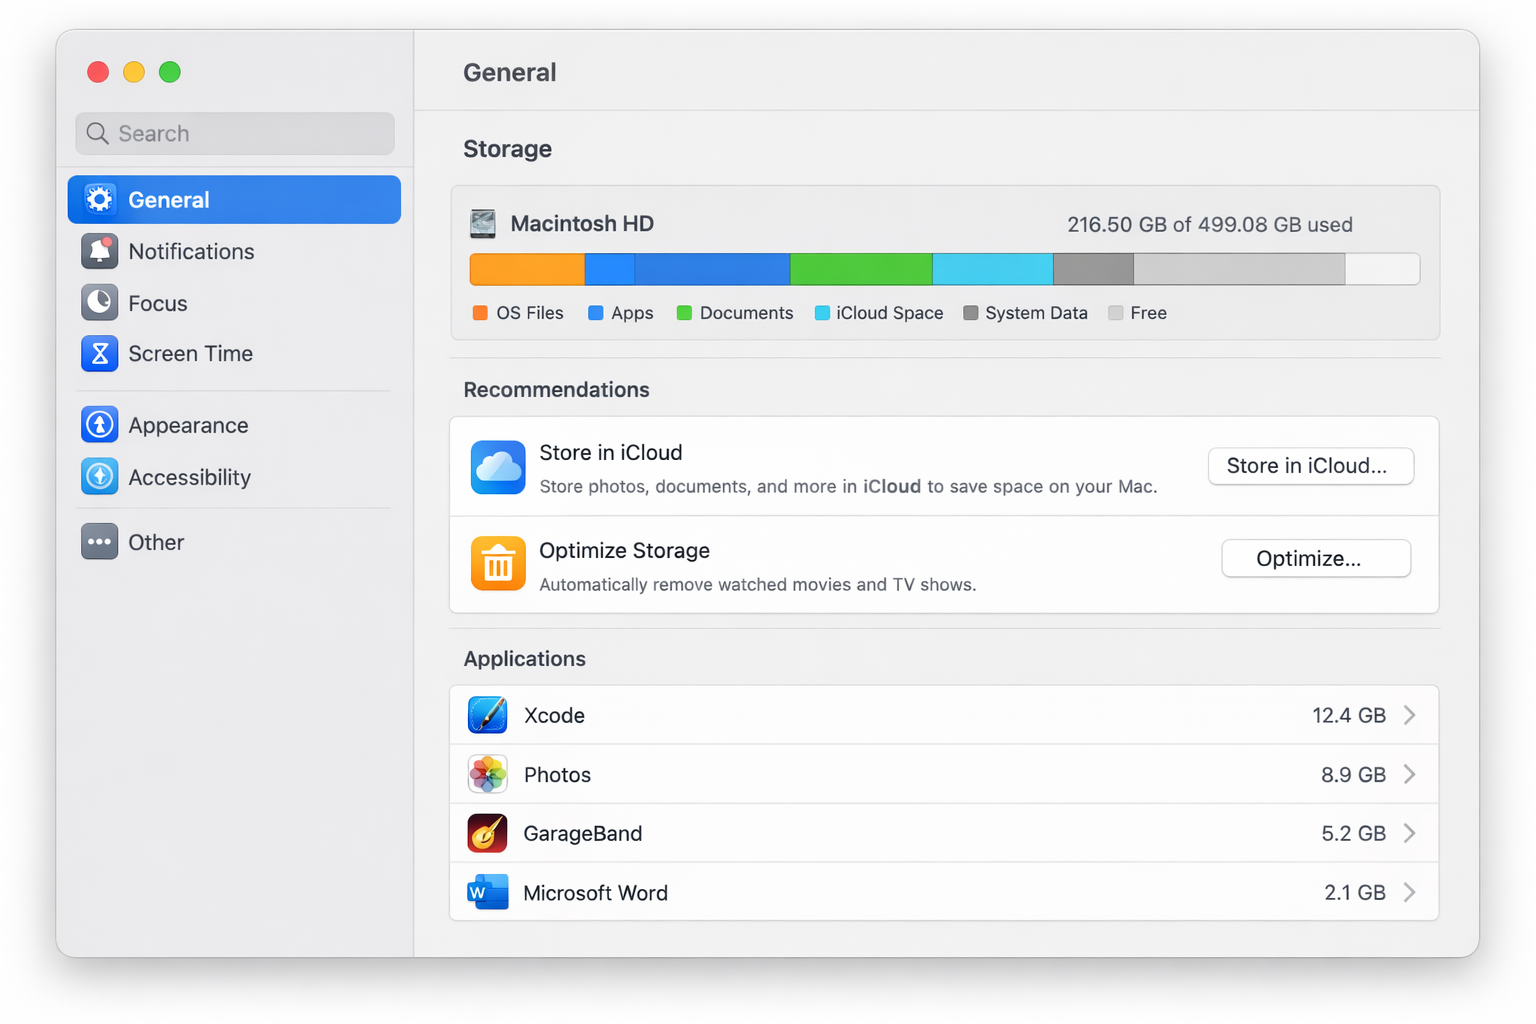The height and width of the screenshot is (1024, 1536).
Task: Click the "GarageBand" application name
Action: pos(583,833)
